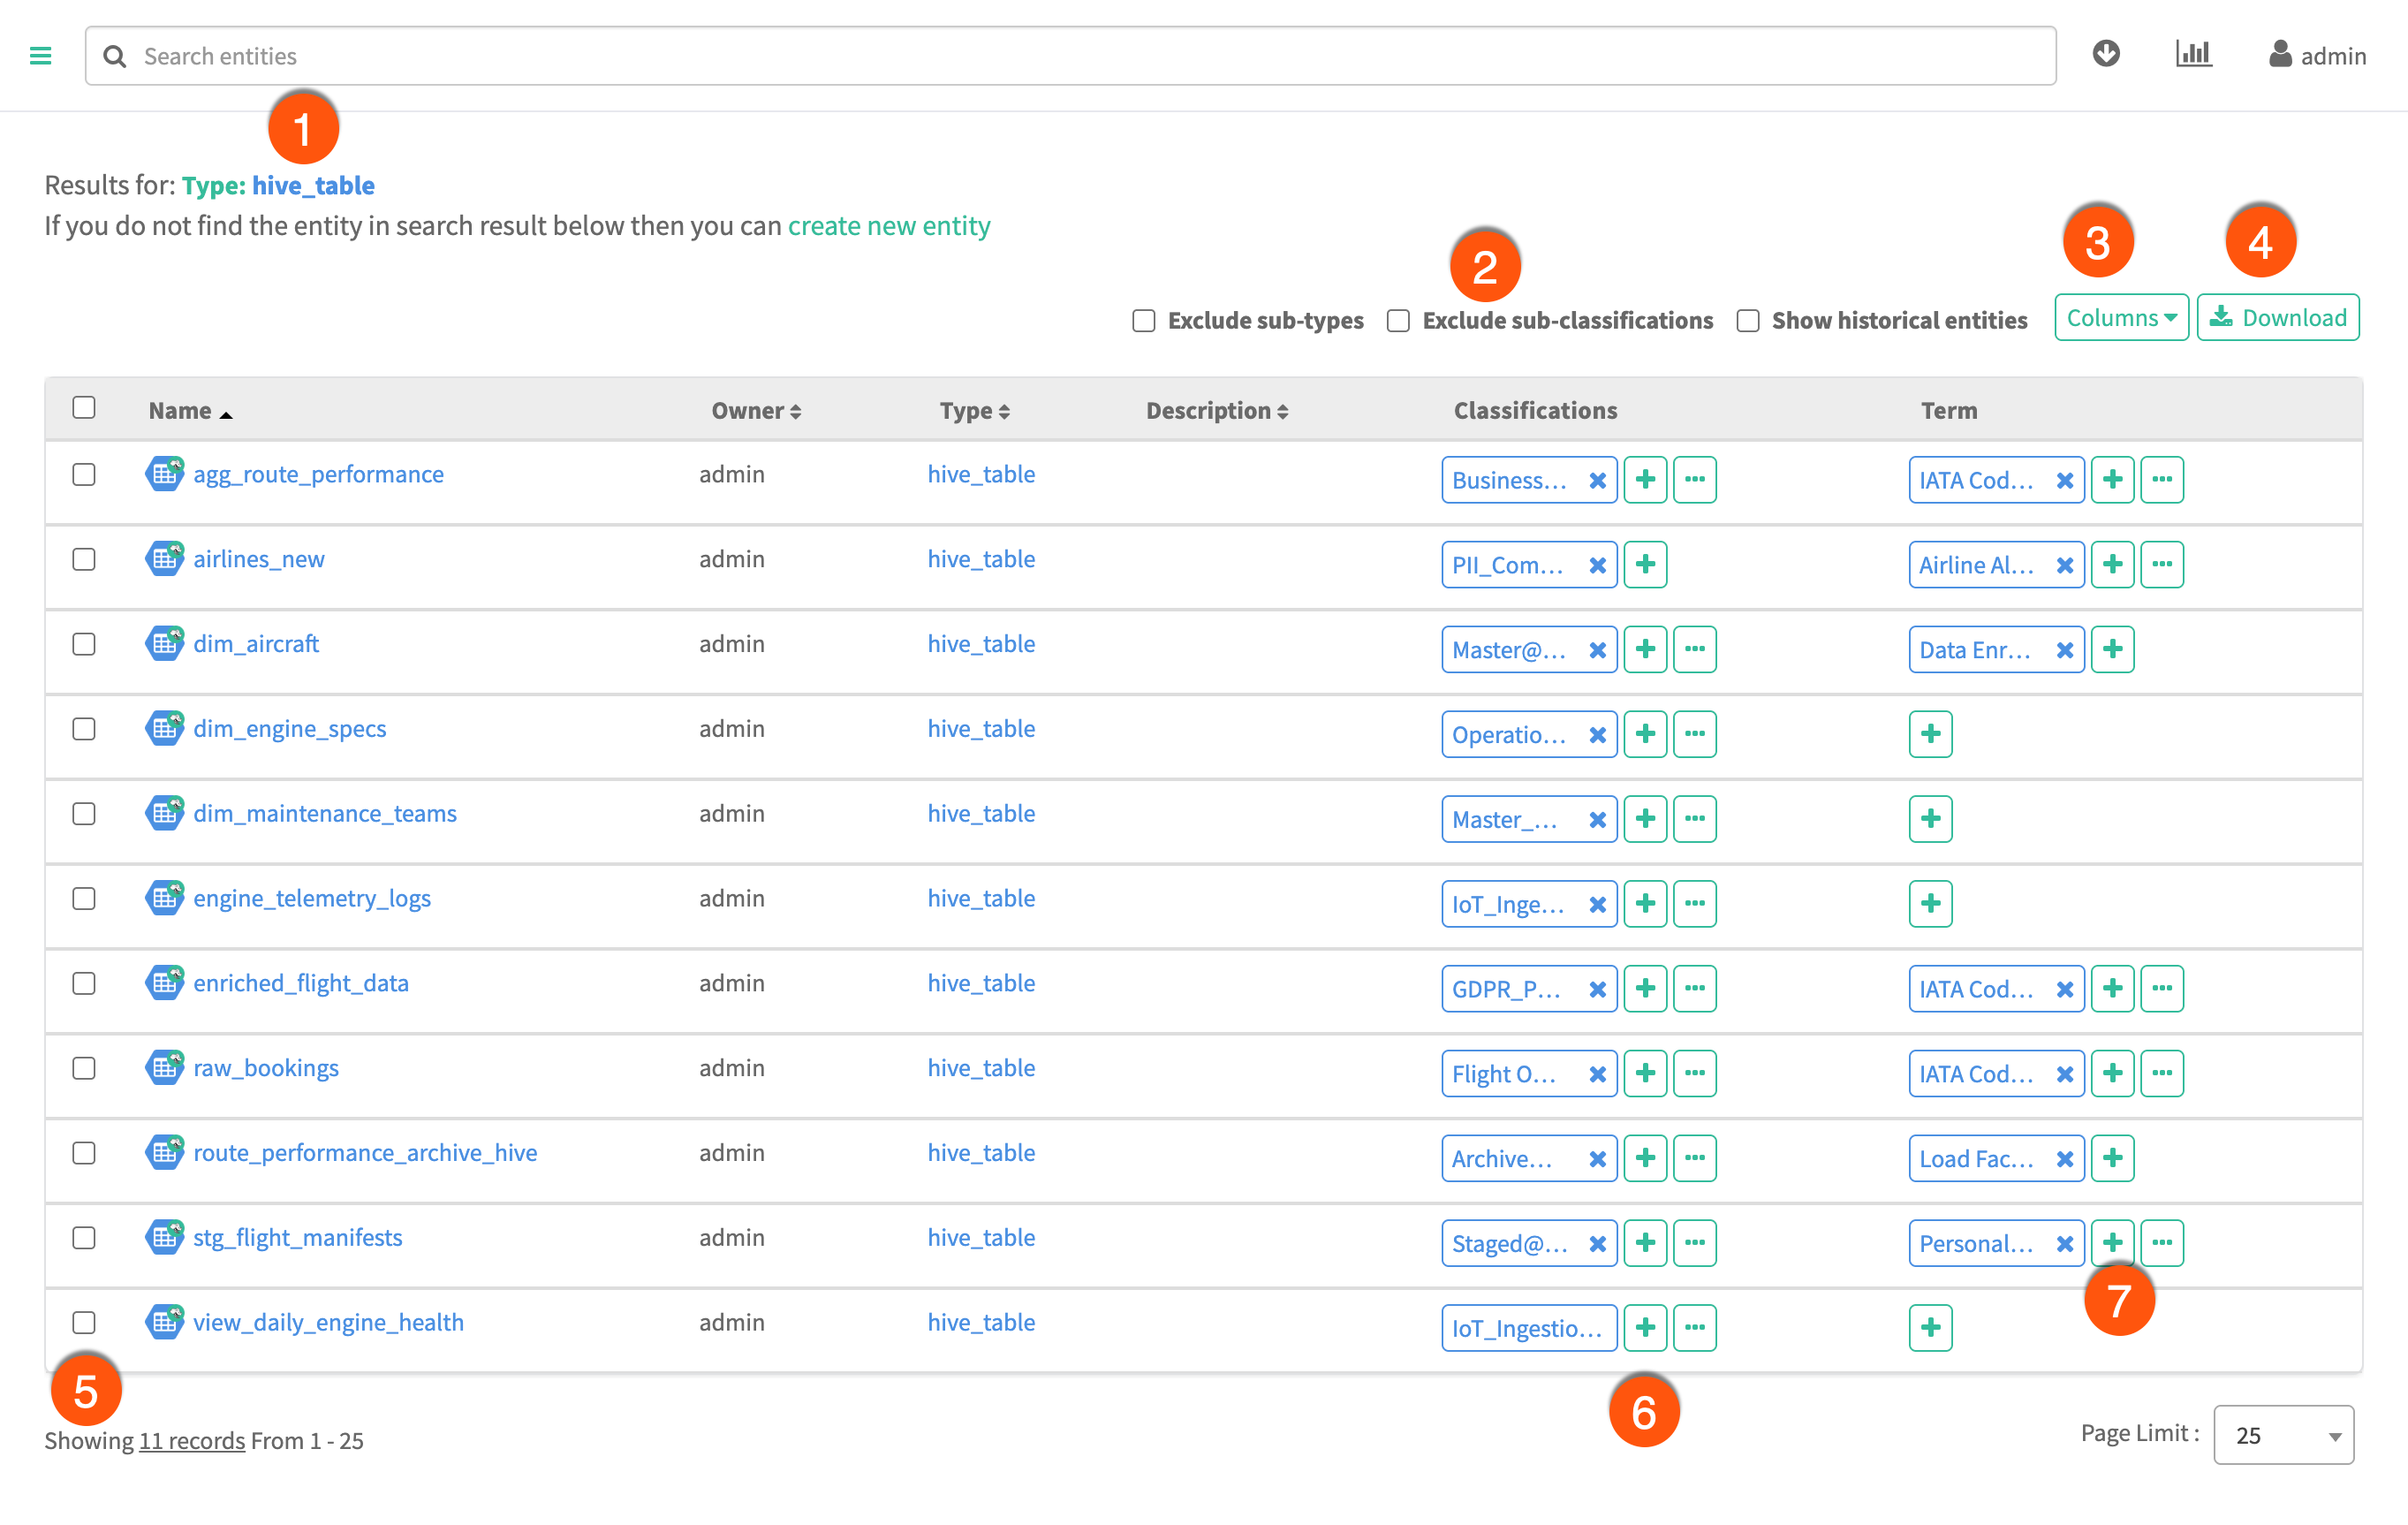This screenshot has height=1525, width=2408.
Task: Remove Personal term from stg_flight_manifests
Action: (2064, 1243)
